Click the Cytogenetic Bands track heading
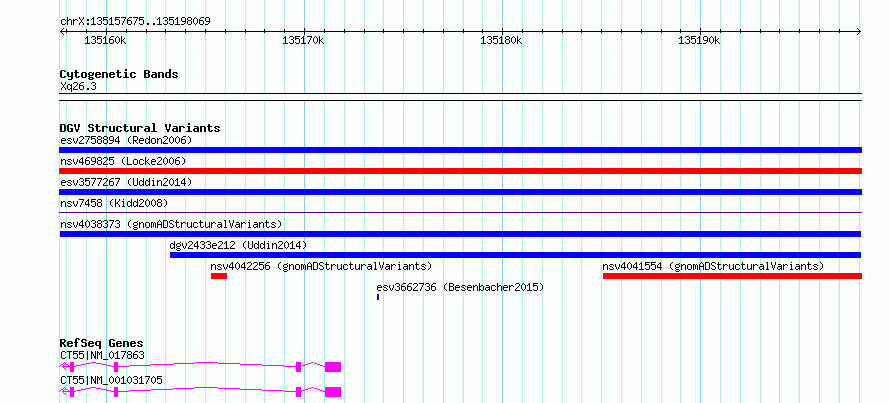890x403 pixels. [x=119, y=74]
